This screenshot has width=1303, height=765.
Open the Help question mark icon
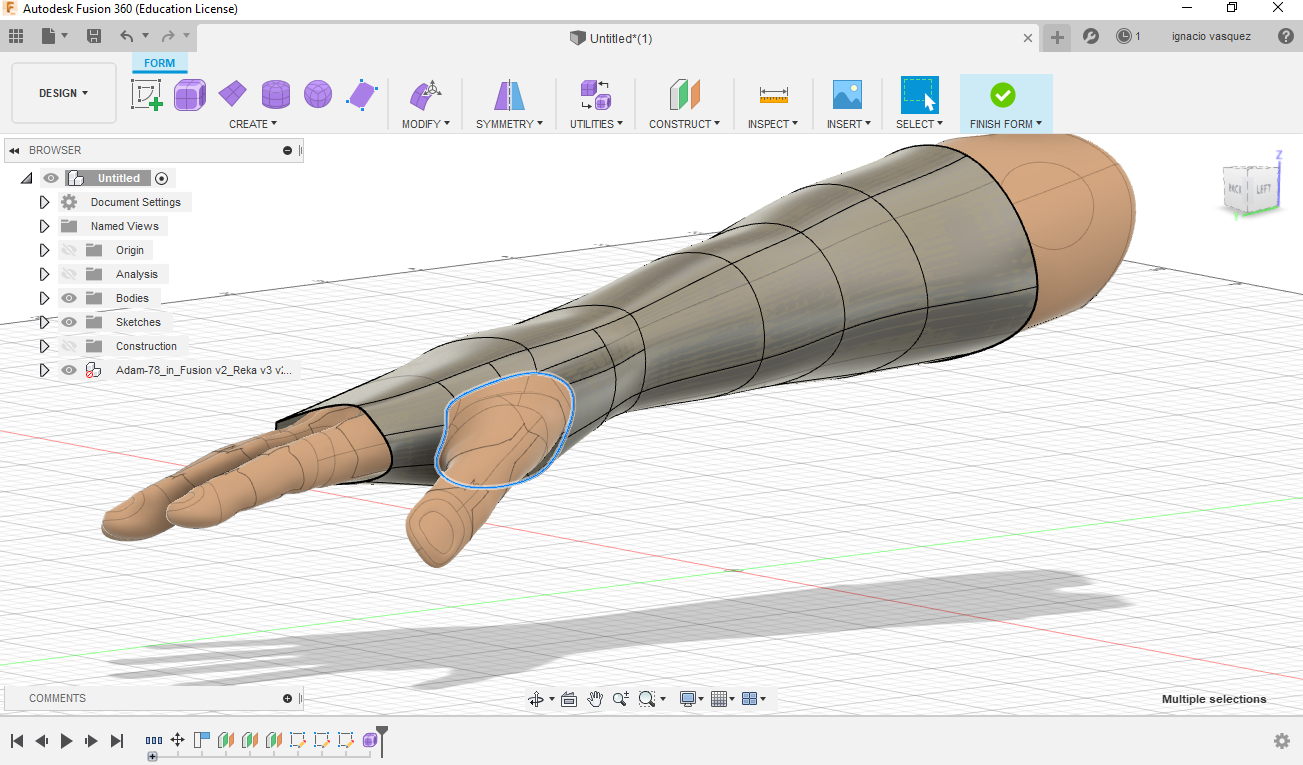click(1286, 36)
